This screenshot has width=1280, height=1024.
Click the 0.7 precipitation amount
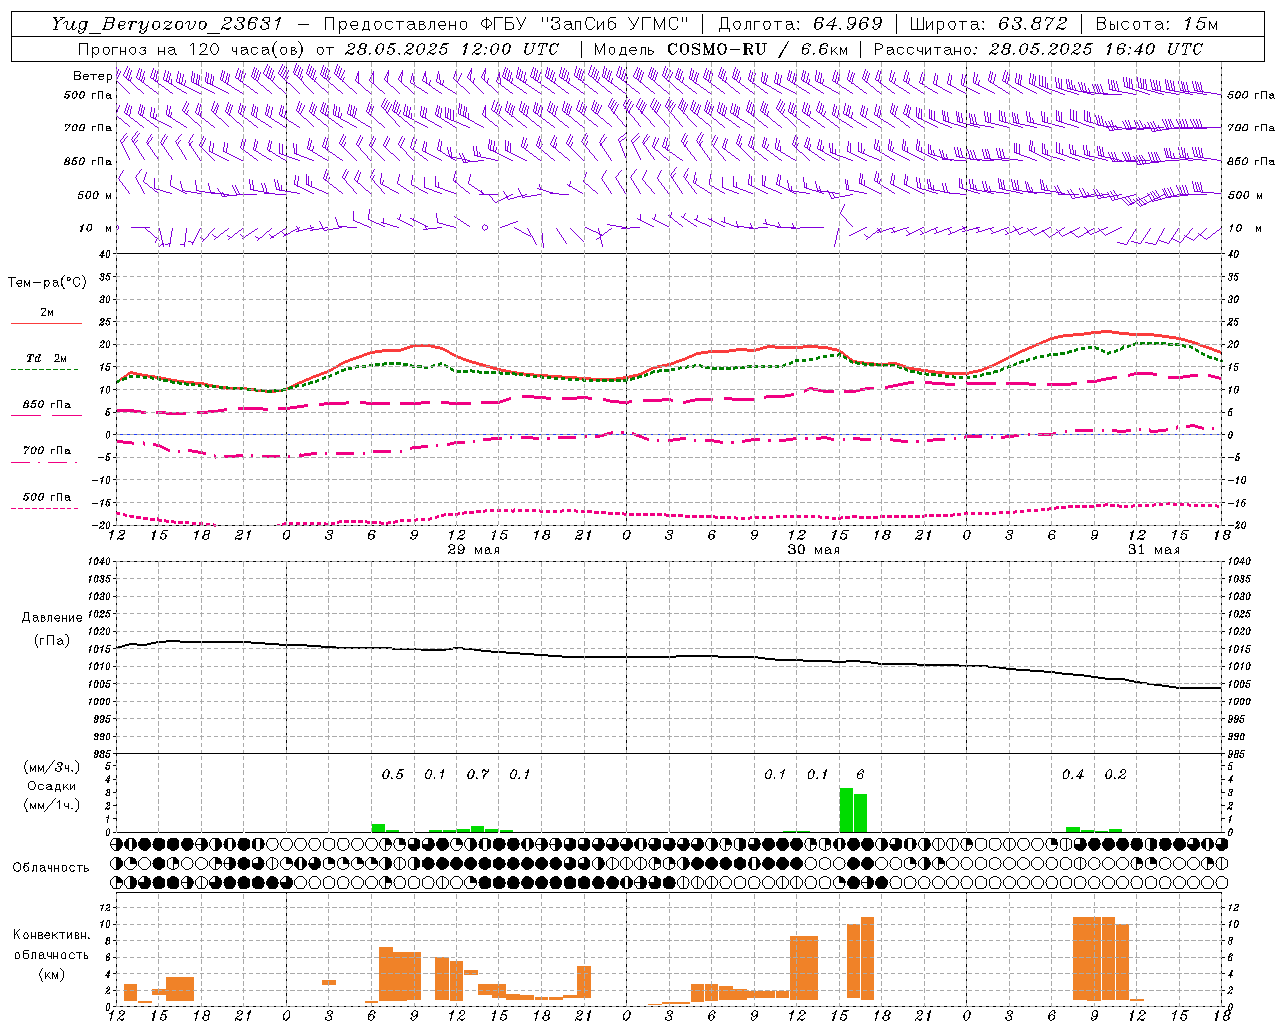478,774
